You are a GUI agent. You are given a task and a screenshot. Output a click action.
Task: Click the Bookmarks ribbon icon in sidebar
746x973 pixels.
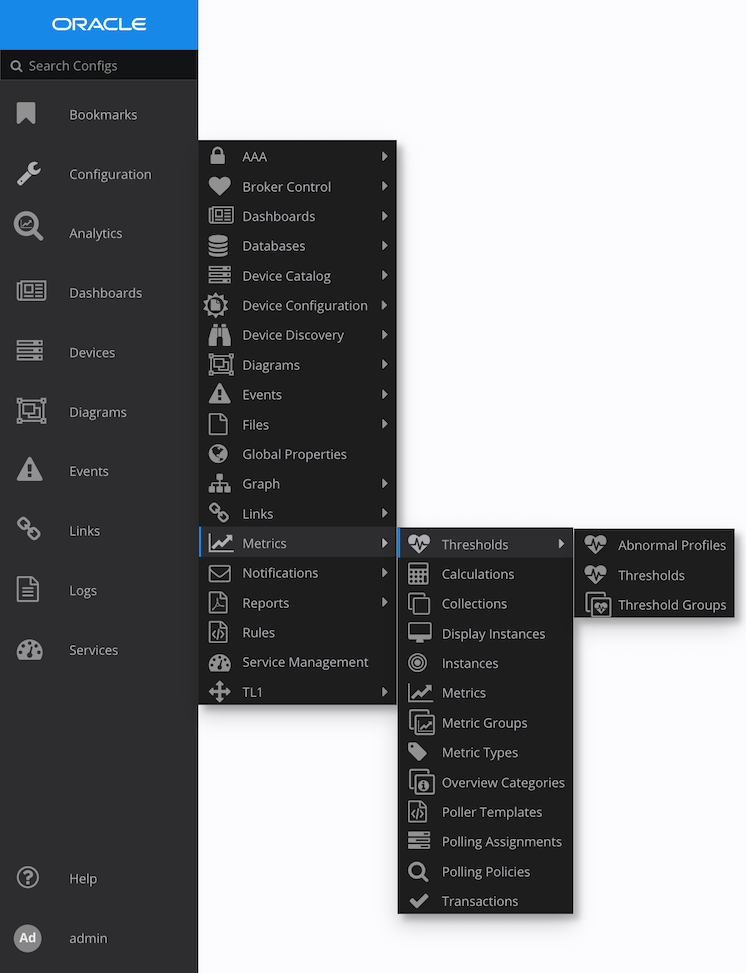26,114
